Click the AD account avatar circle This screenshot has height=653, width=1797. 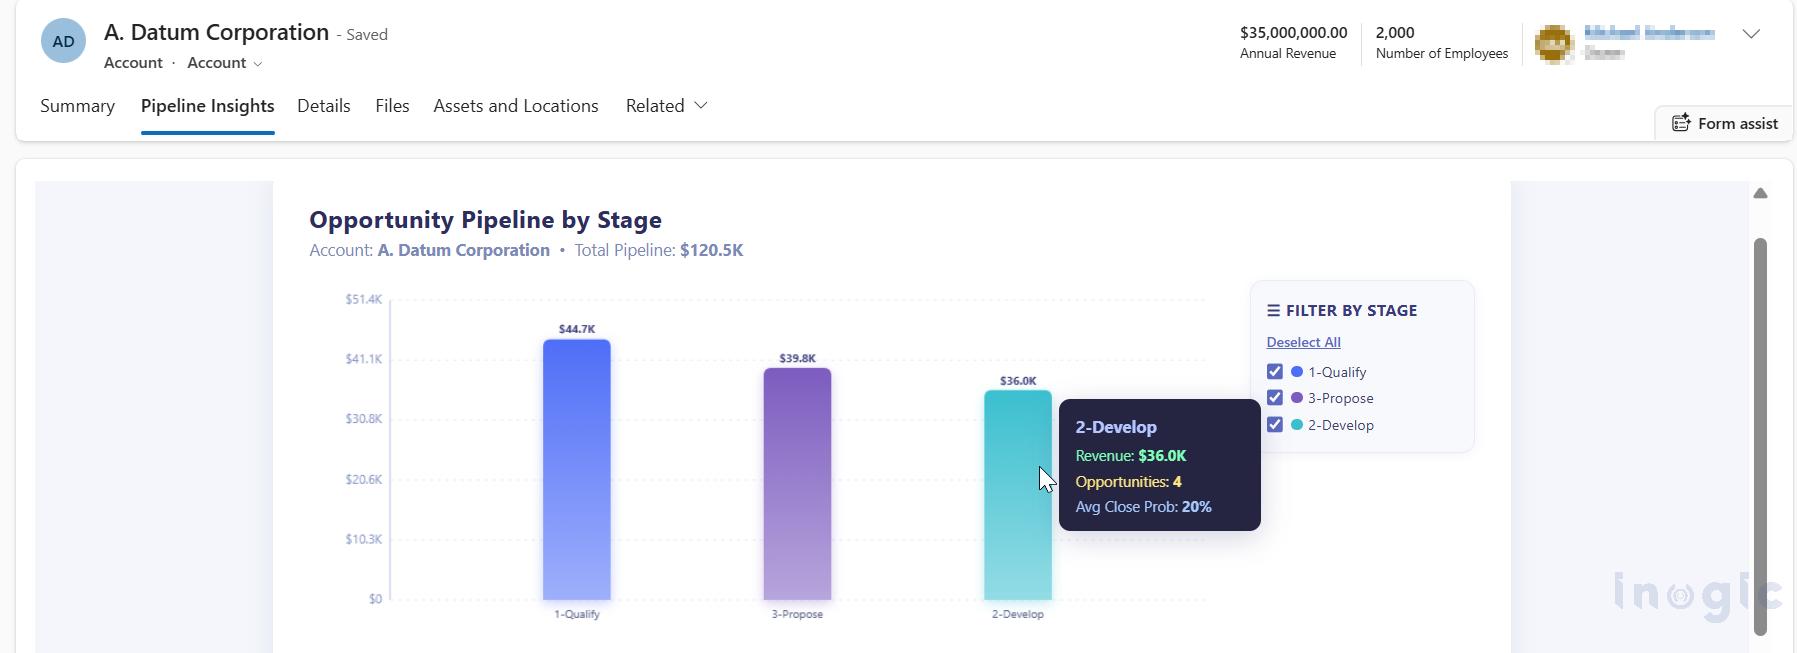coord(63,41)
